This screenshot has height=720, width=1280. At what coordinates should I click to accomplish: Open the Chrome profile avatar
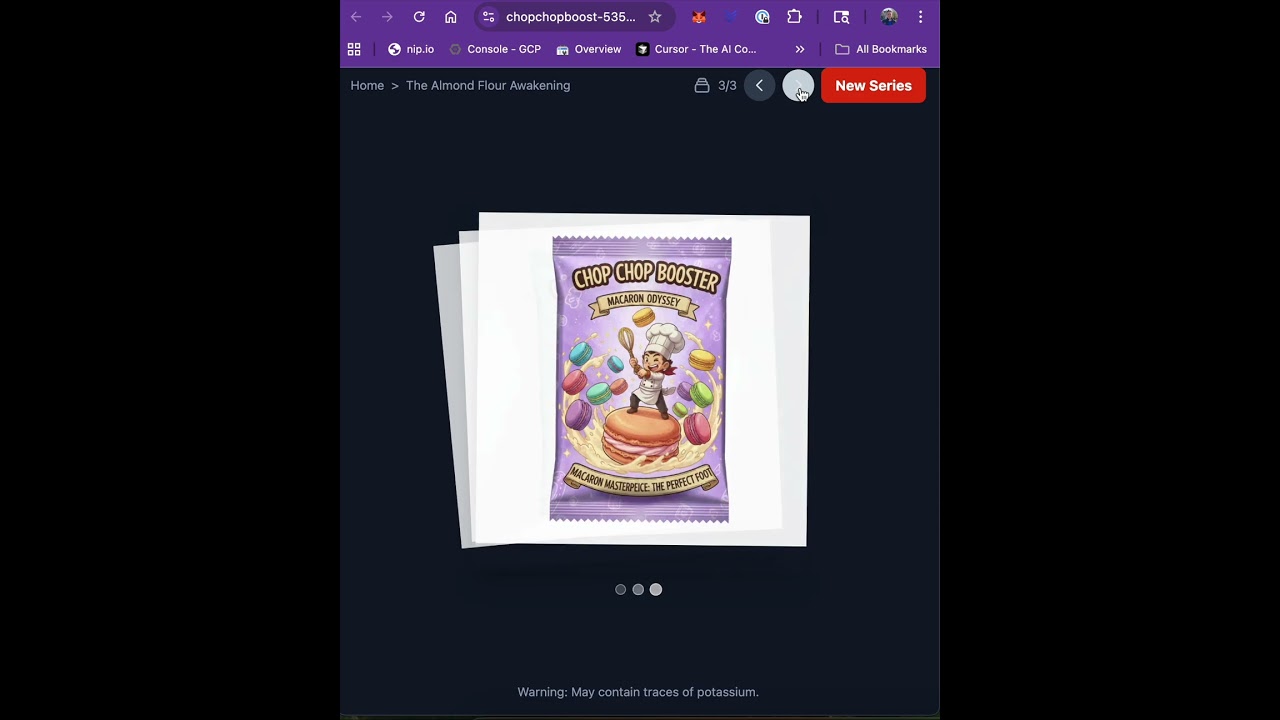tap(888, 17)
